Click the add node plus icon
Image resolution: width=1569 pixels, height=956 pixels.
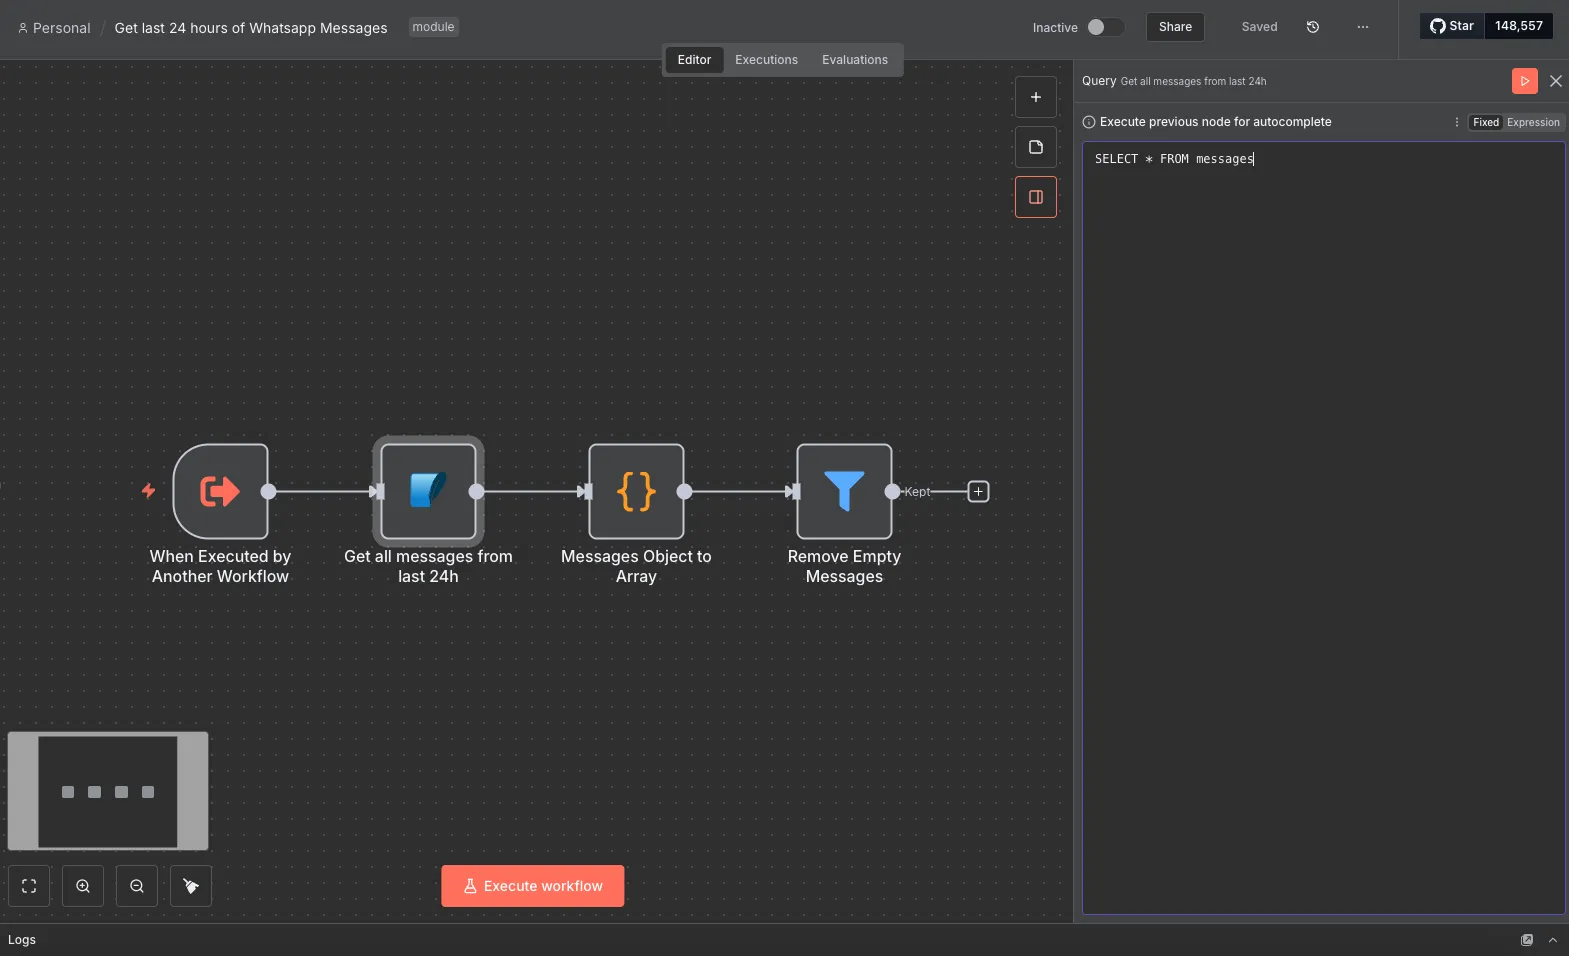[1036, 97]
